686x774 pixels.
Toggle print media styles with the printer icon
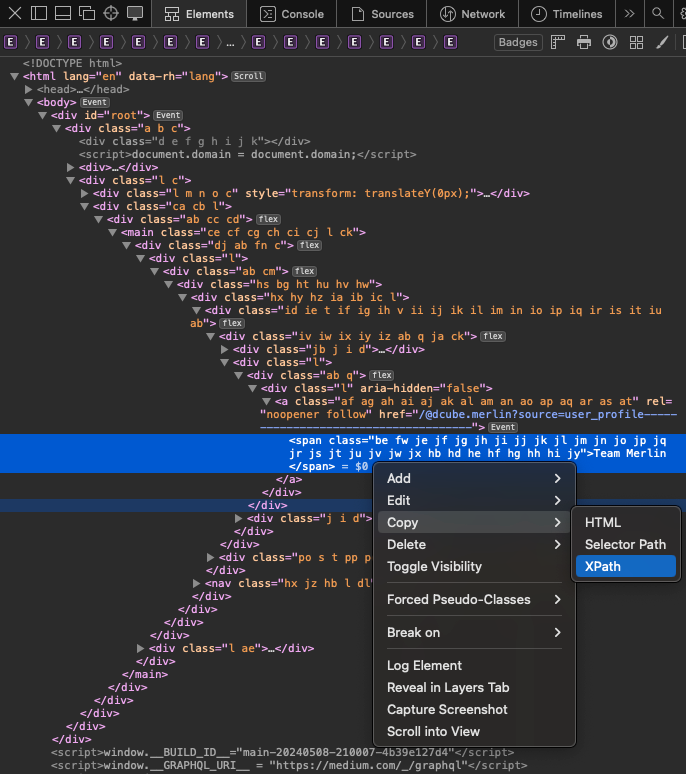tap(584, 42)
